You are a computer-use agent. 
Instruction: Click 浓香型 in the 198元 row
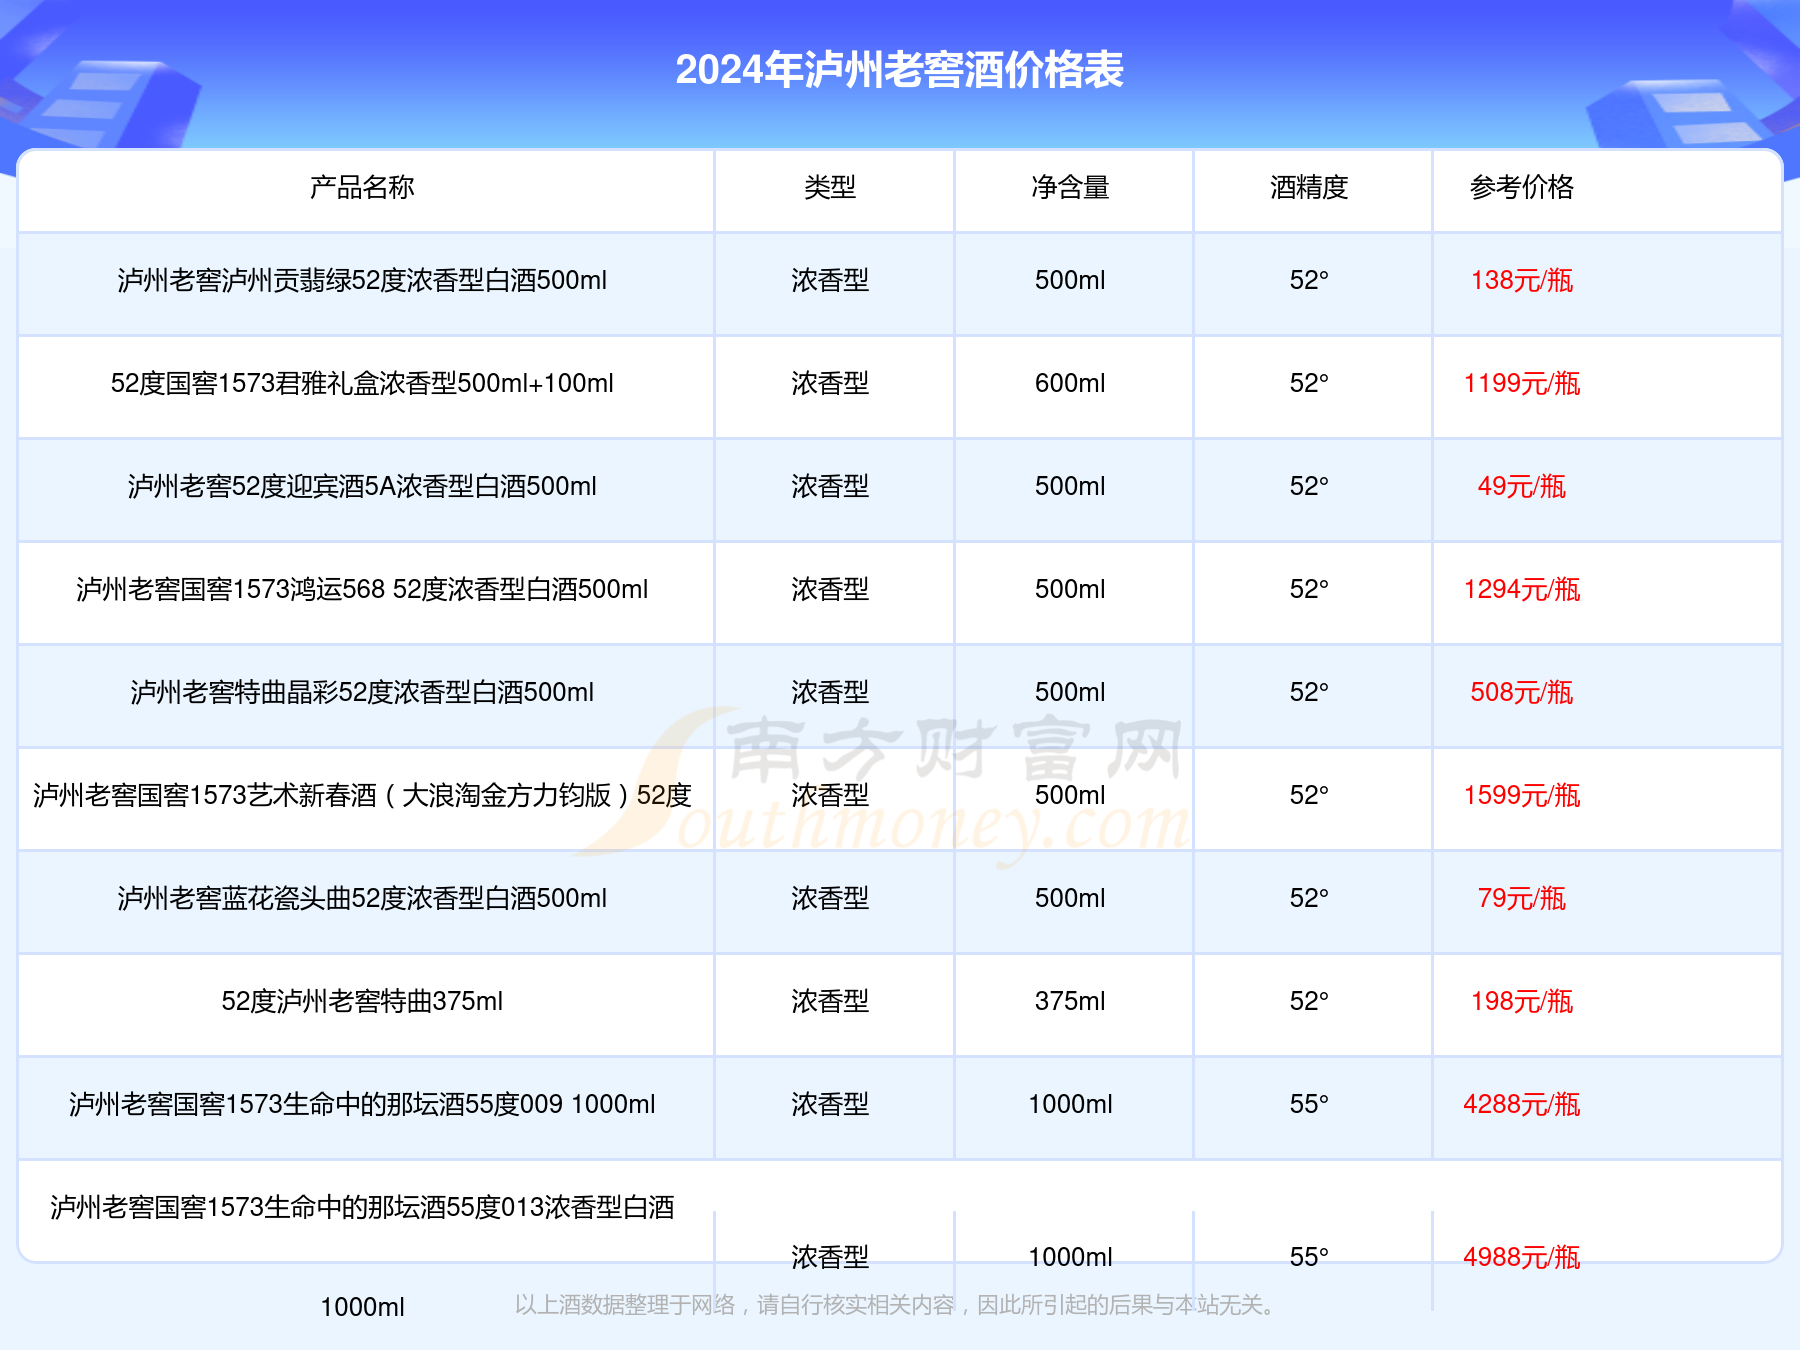[830, 1002]
